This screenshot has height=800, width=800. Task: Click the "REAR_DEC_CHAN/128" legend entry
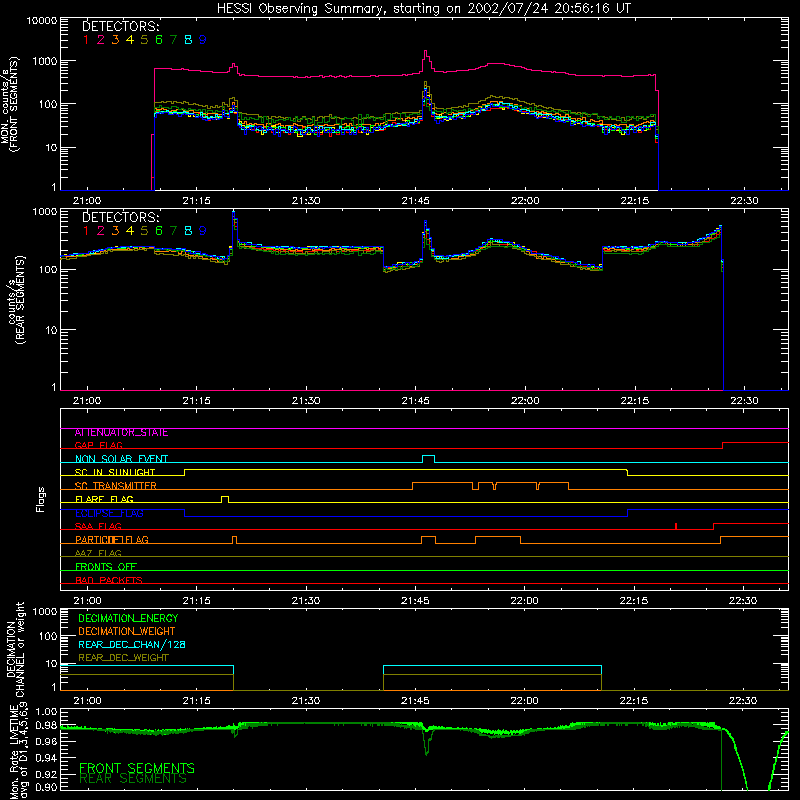(132, 644)
